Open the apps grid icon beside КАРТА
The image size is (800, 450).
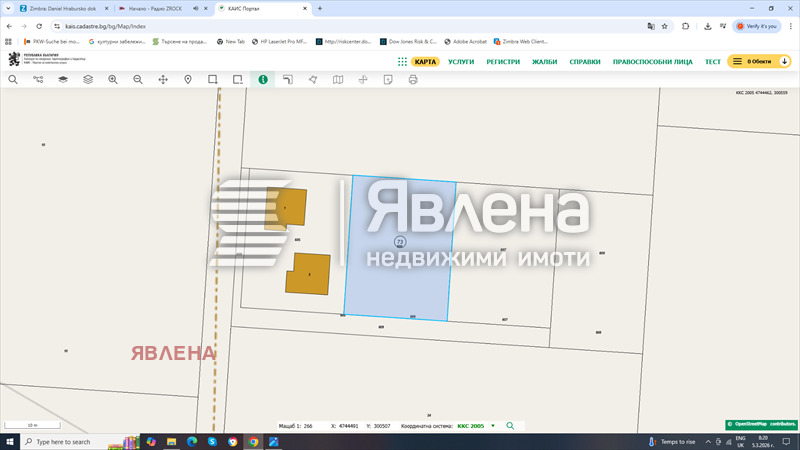pyautogui.click(x=402, y=62)
